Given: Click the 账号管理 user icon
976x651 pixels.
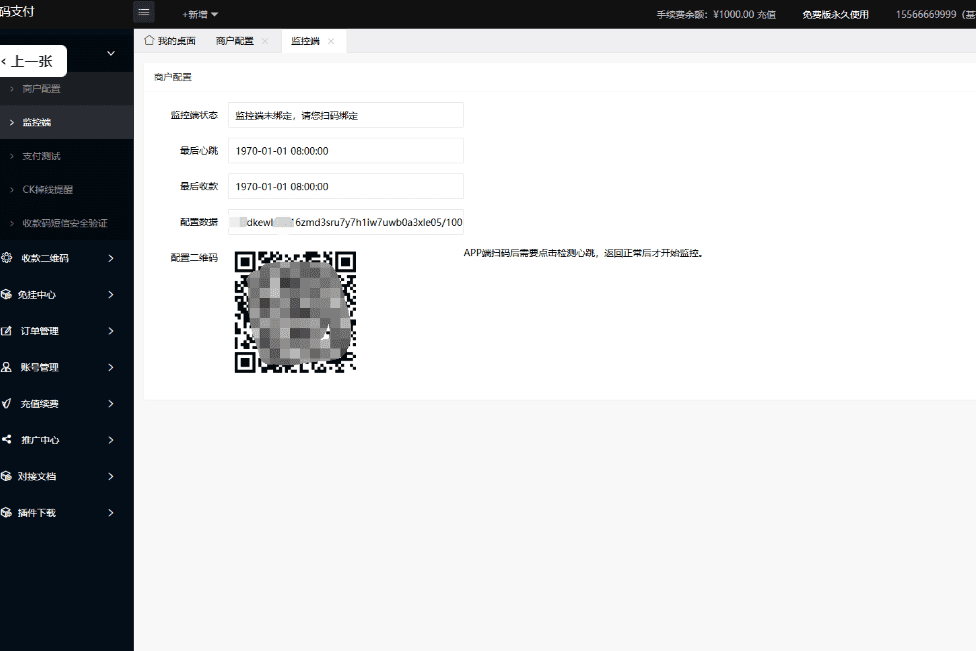Looking at the screenshot, I should tap(6, 367).
